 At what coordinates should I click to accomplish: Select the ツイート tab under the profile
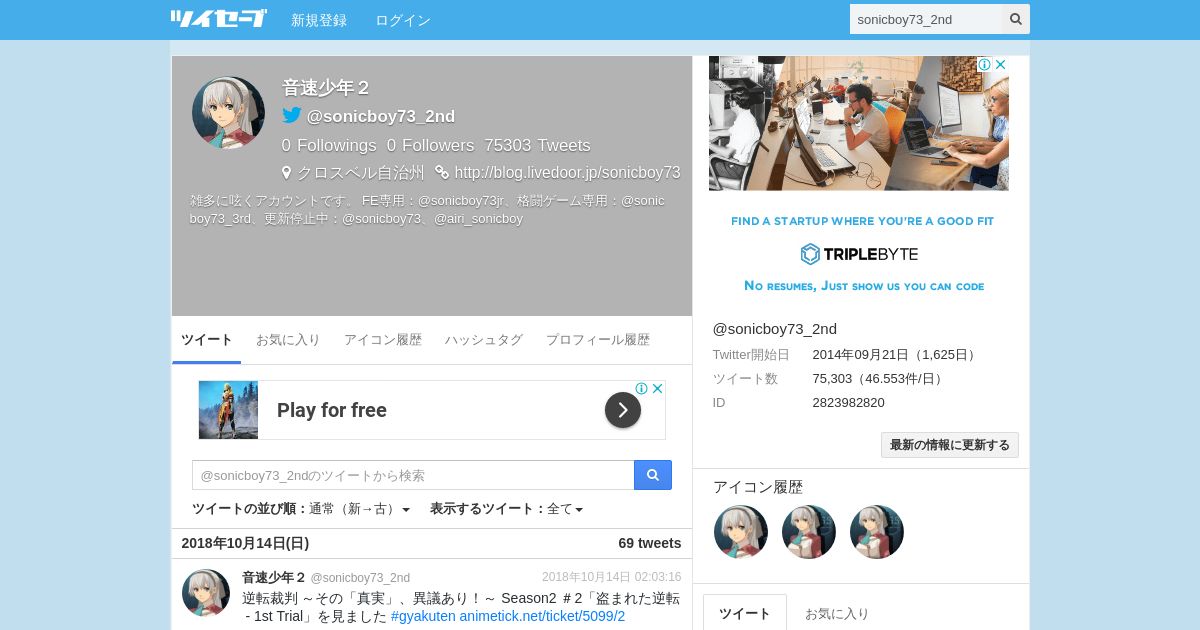coord(207,340)
